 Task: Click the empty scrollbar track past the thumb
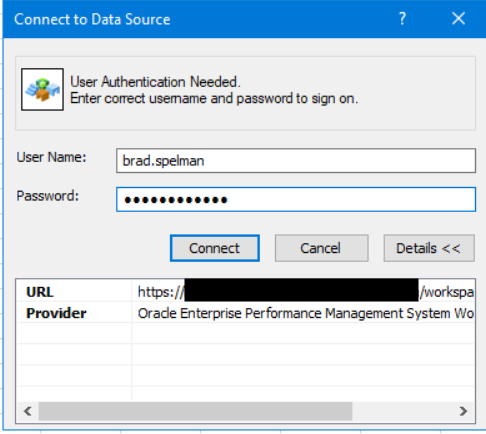[x=402, y=411]
